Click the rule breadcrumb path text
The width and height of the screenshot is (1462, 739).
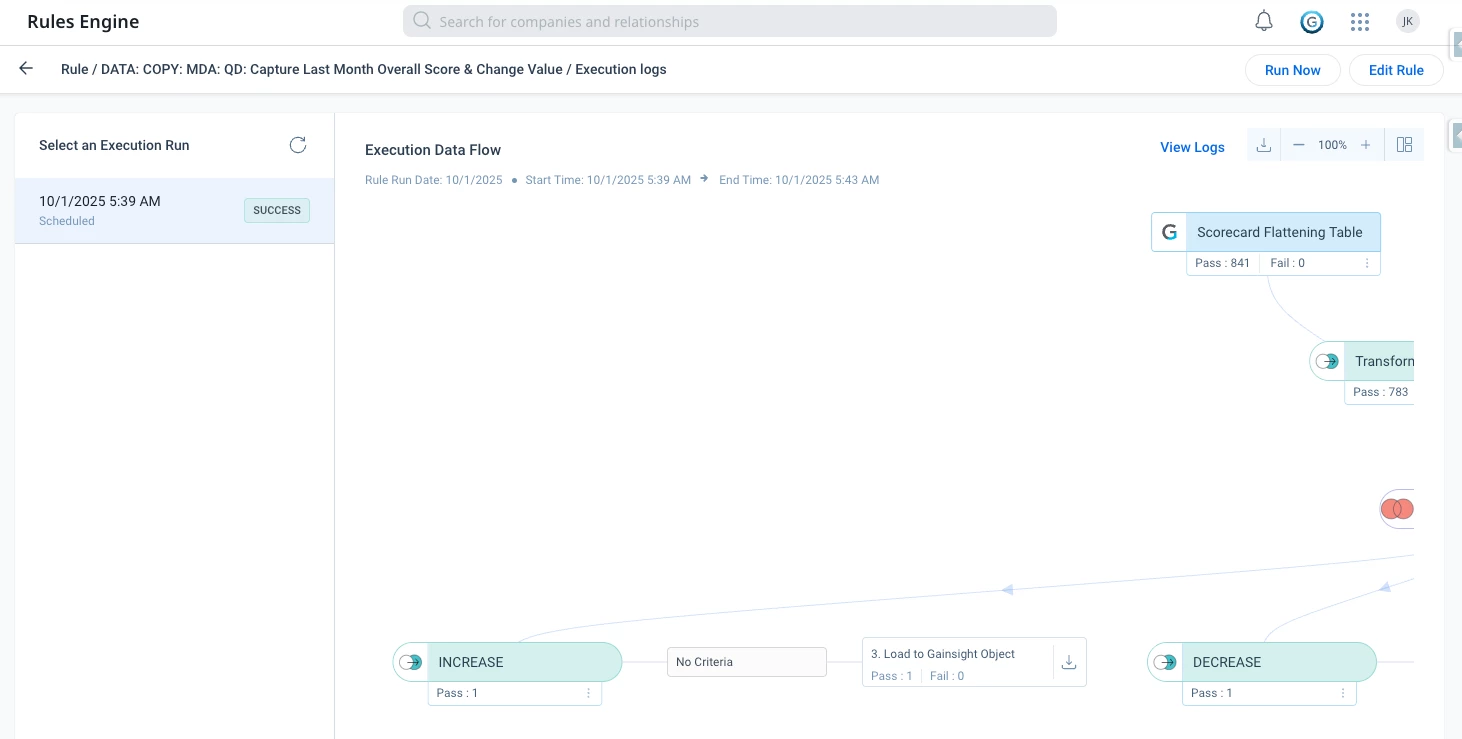point(364,69)
